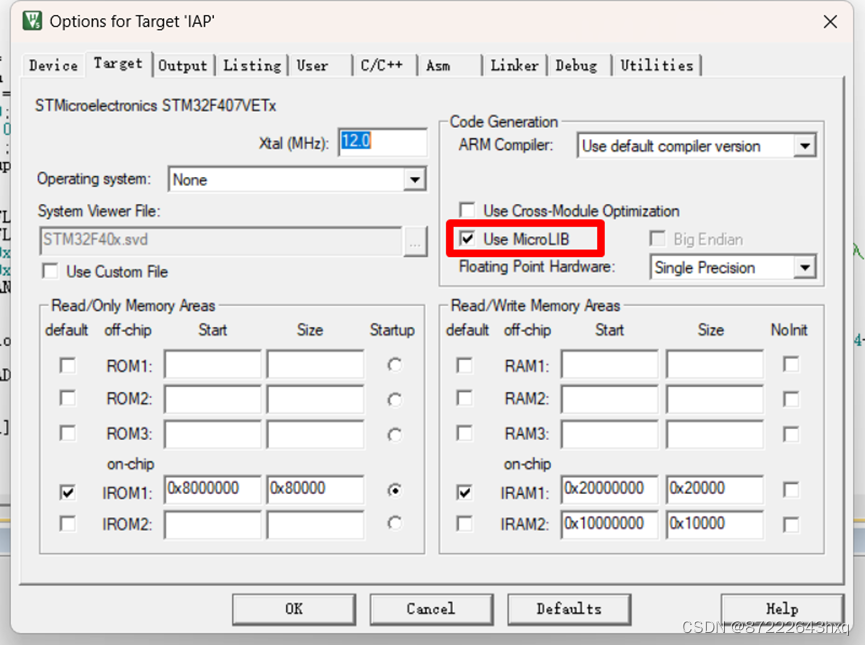Screen dimensions: 865x645
Task: Open the Operating system dropdown
Action: click(414, 180)
